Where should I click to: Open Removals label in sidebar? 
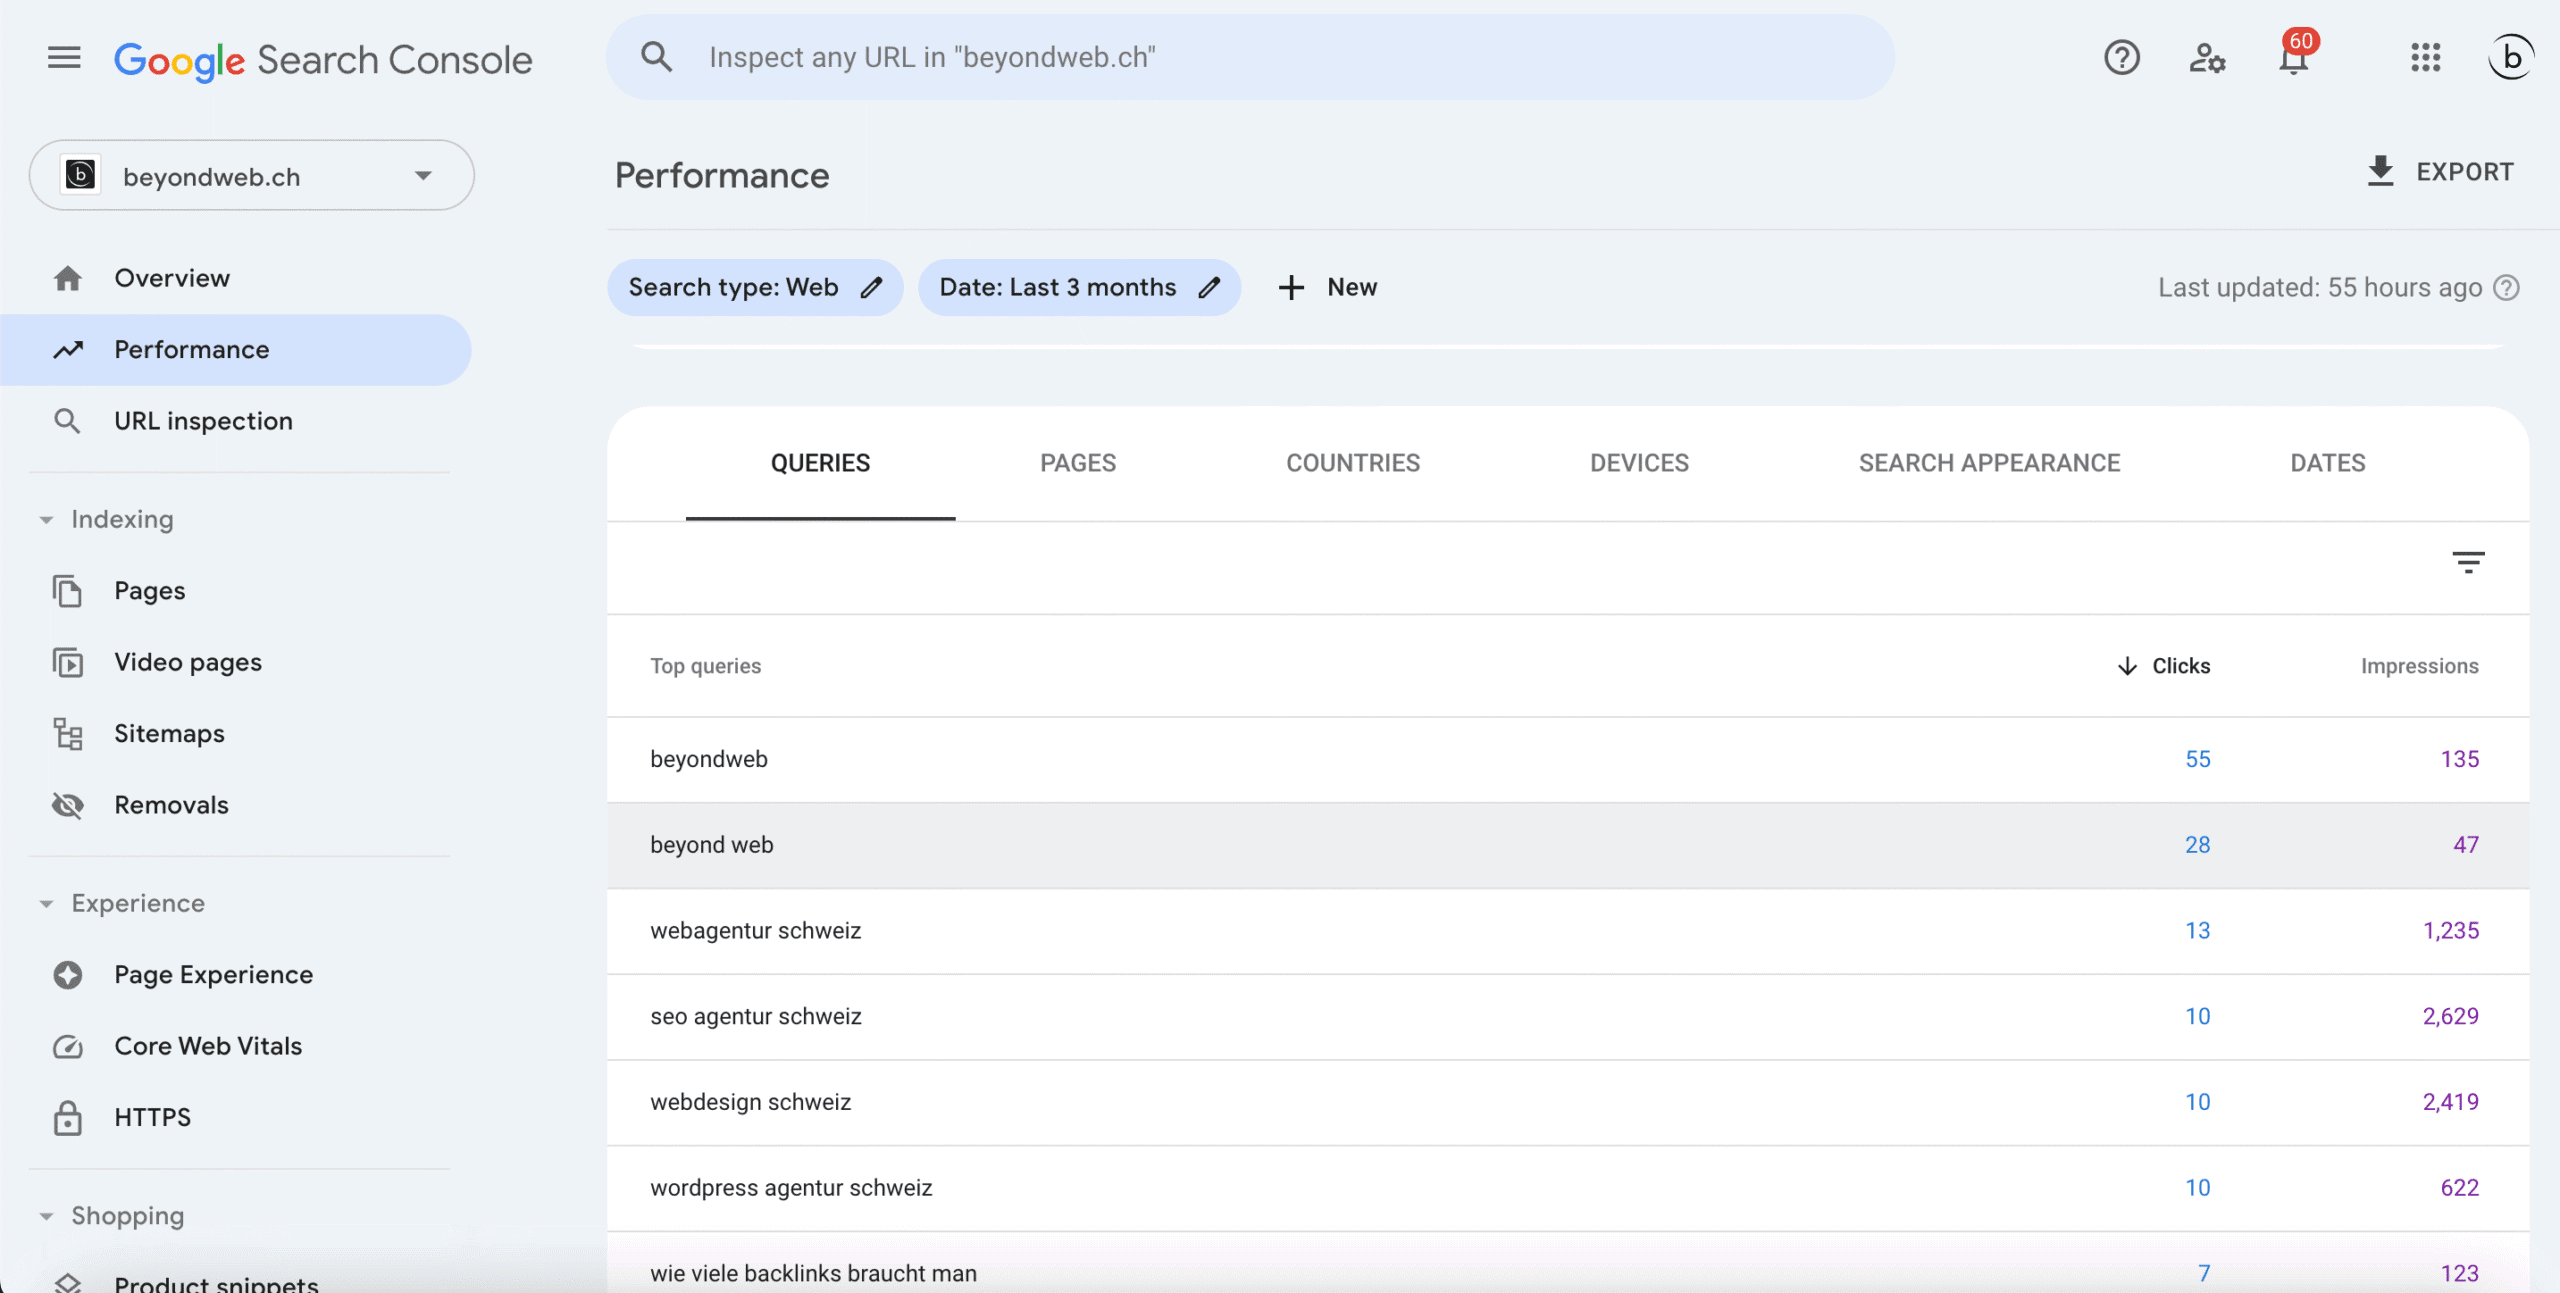tap(171, 805)
